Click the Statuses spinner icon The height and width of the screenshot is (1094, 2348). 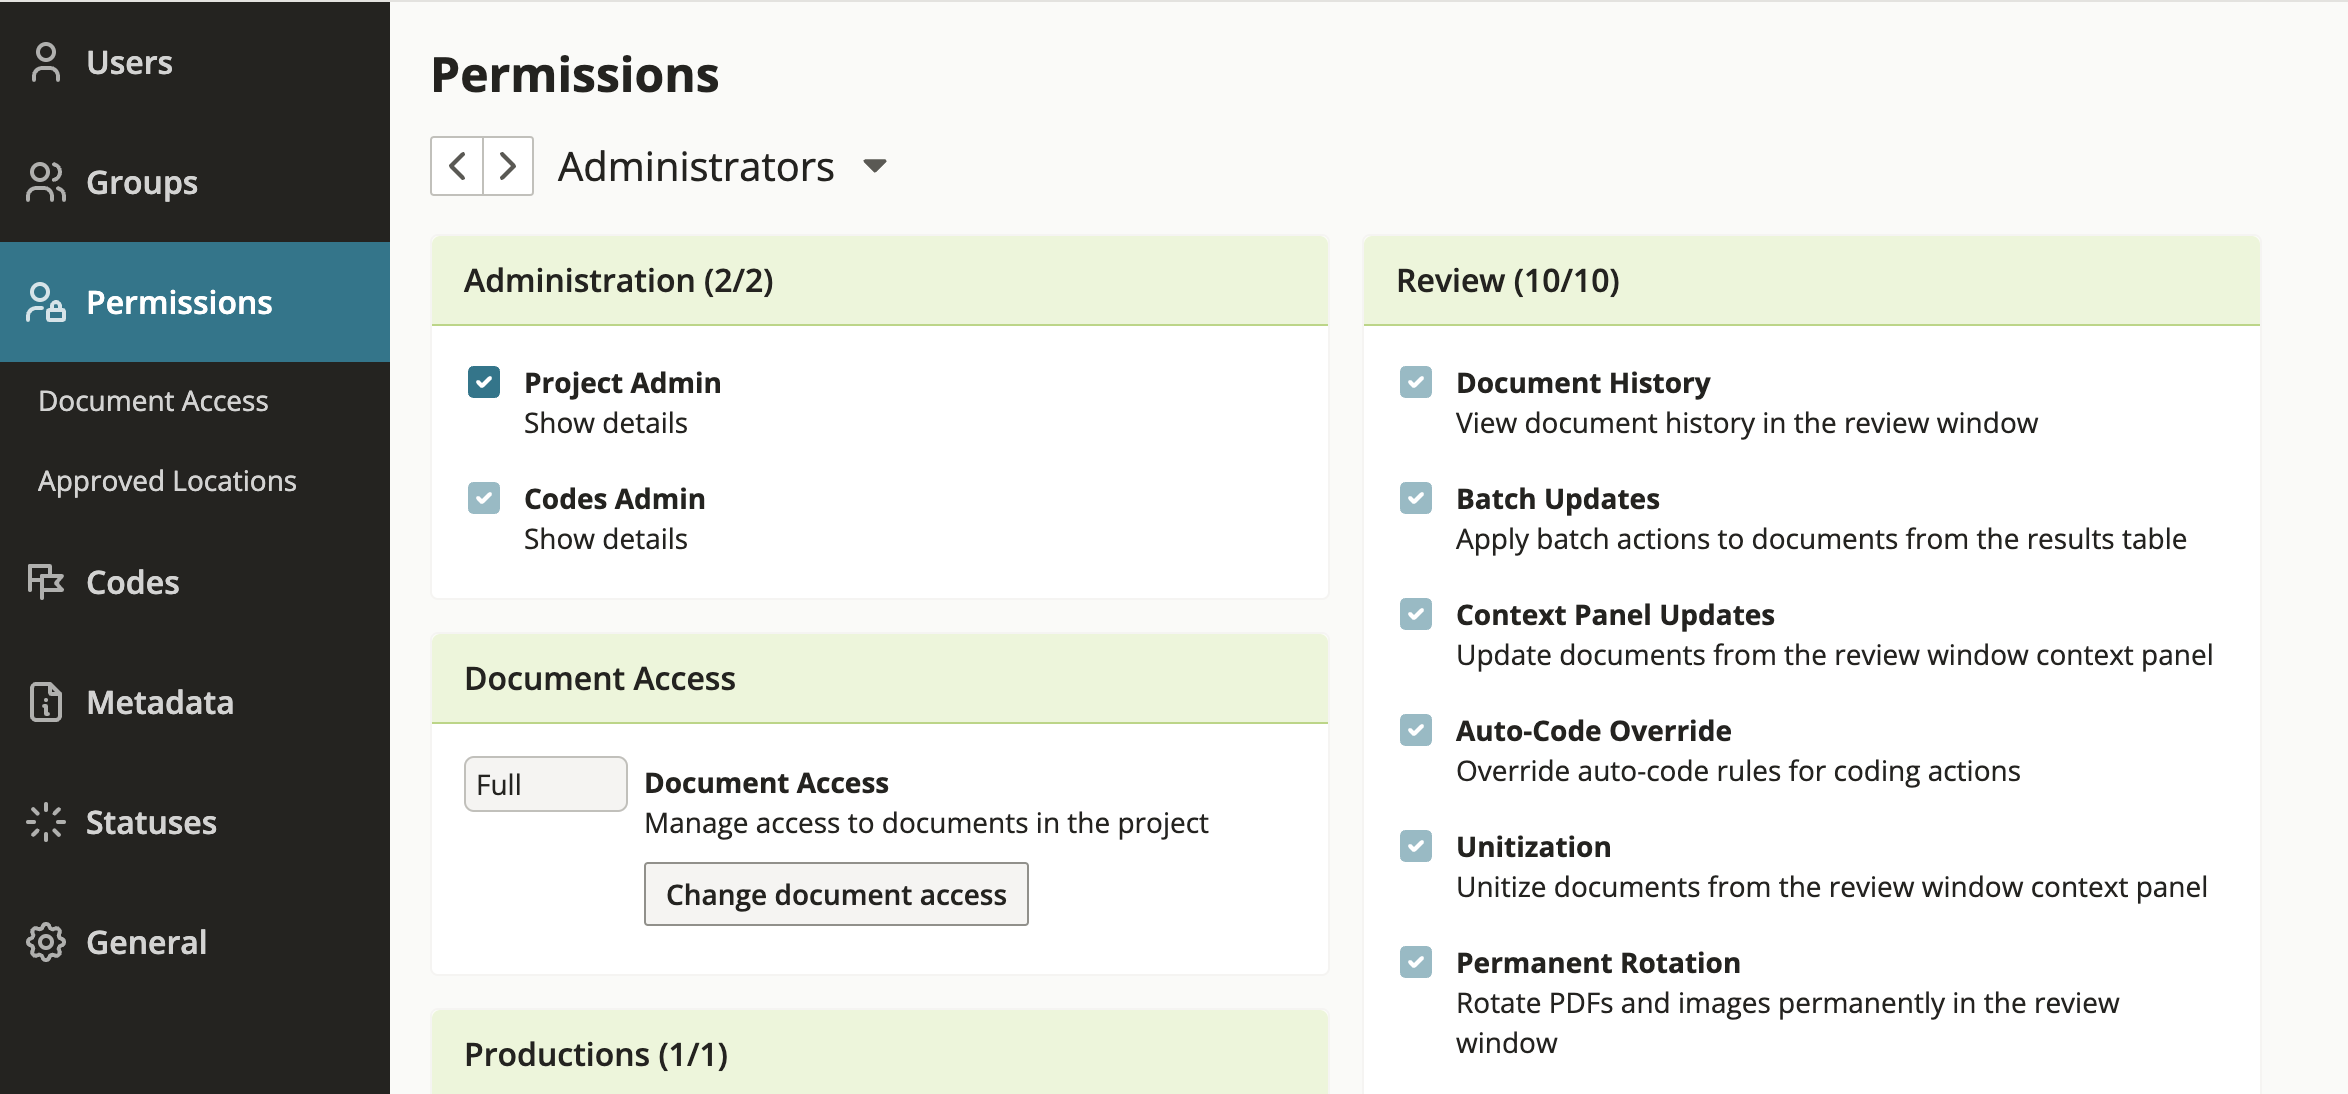[x=46, y=822]
